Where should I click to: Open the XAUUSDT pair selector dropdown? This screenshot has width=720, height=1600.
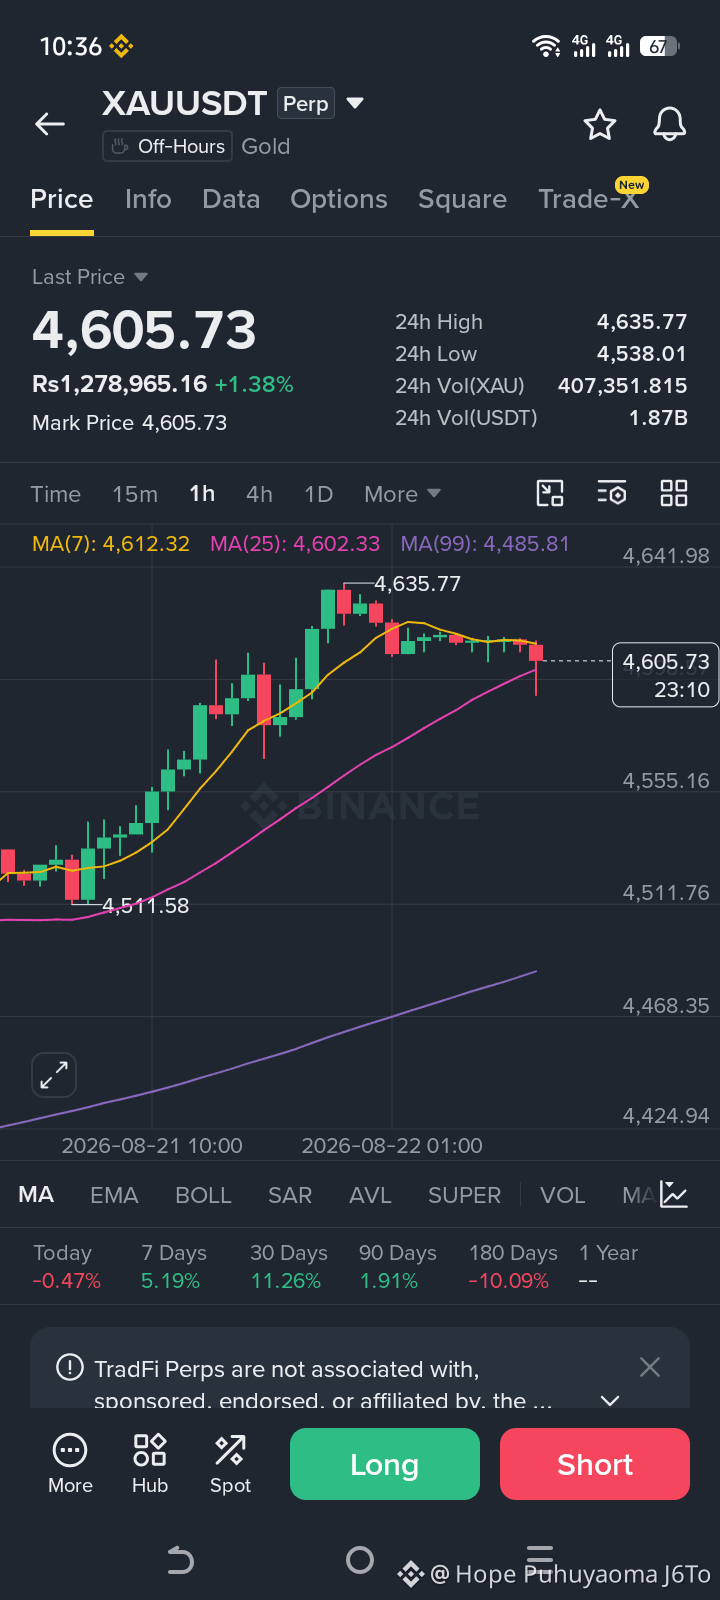355,103
